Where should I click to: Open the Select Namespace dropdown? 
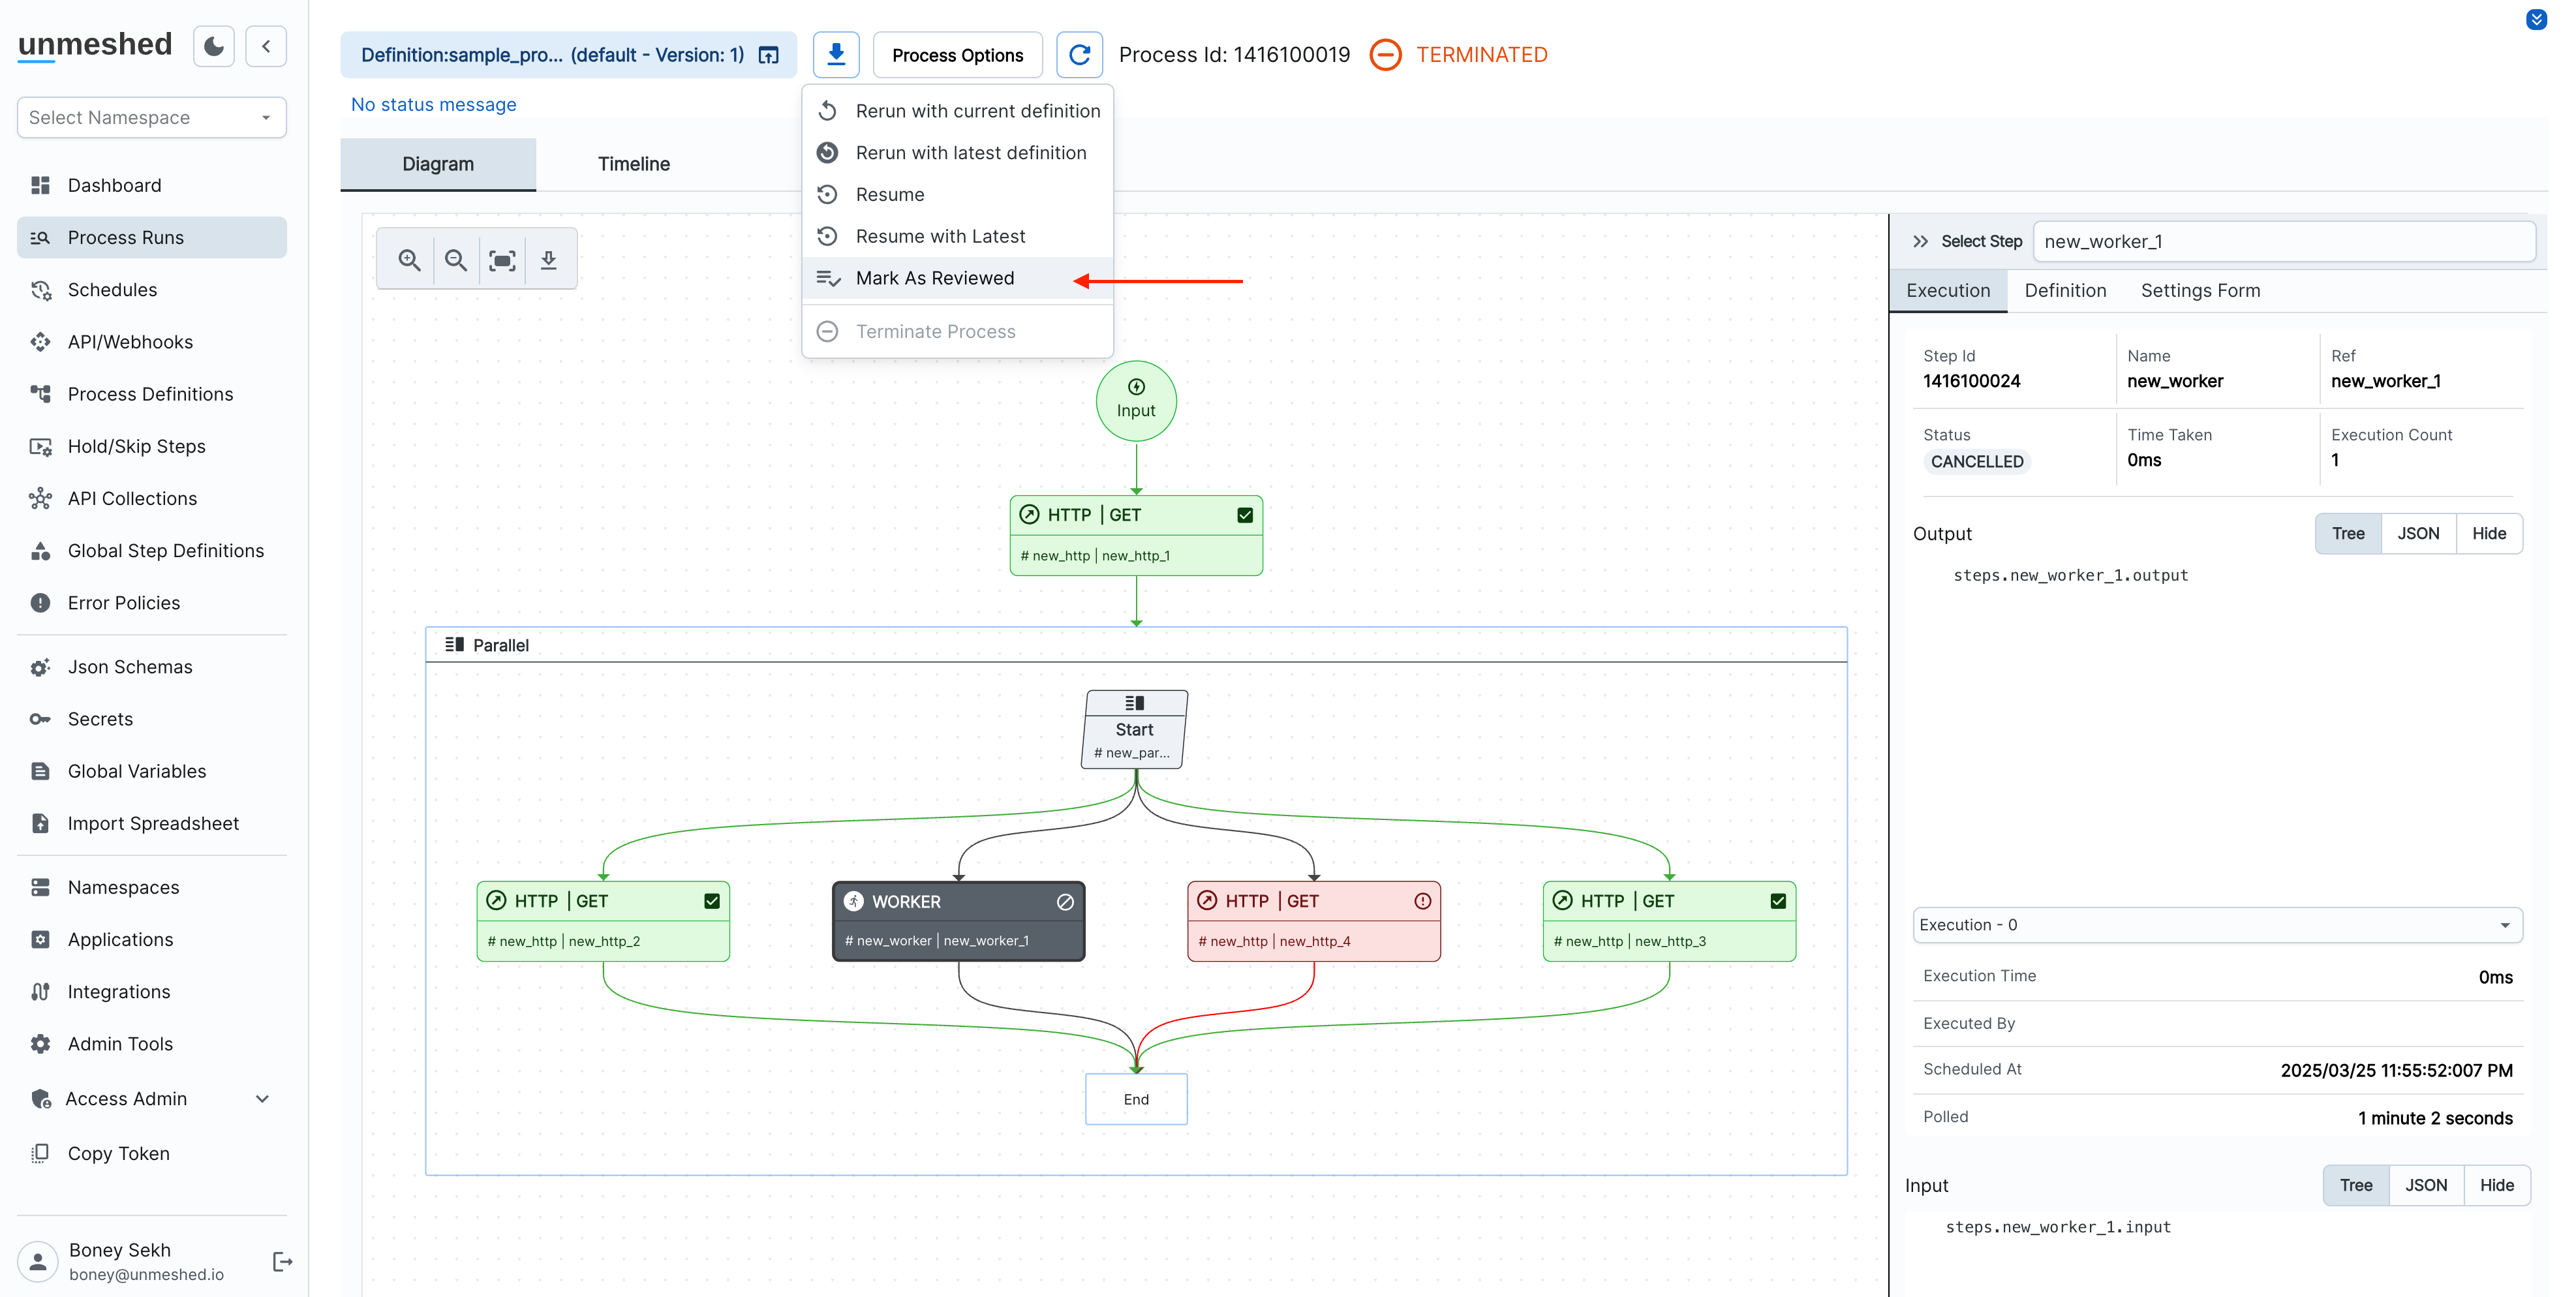point(151,117)
